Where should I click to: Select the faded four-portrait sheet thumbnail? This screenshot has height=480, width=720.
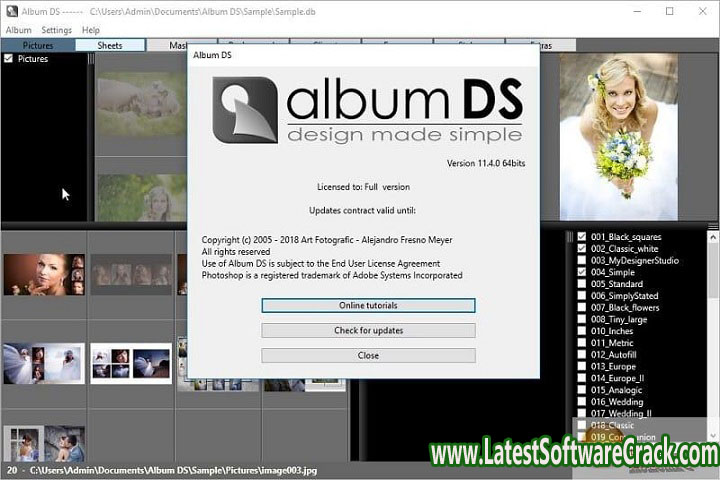(x=130, y=274)
